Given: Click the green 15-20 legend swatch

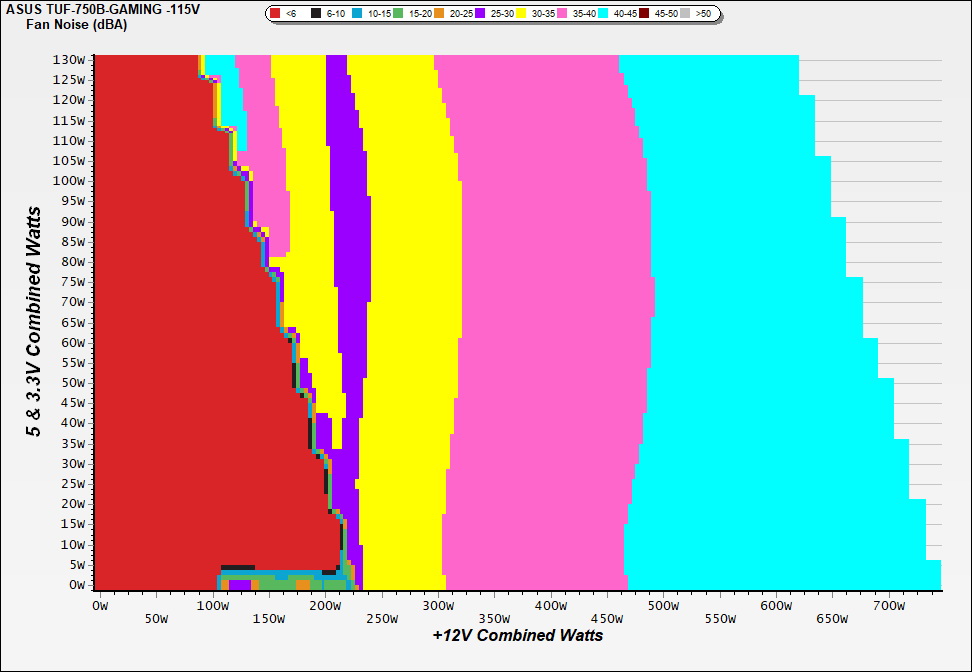Looking at the screenshot, I should [x=399, y=14].
